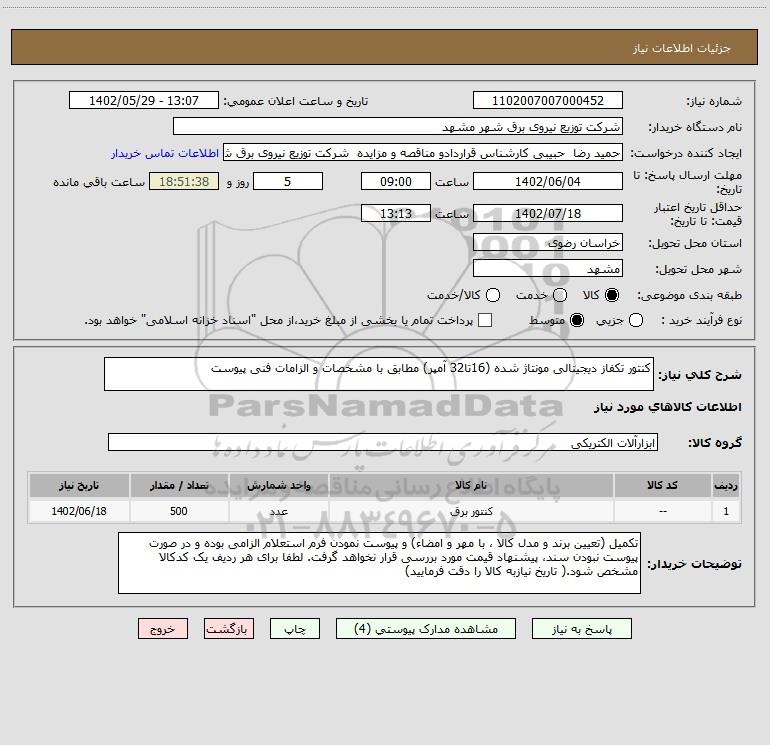Choose the متوسط purchase type option
Viewport: 770px width, 745px height.
(x=577, y=321)
